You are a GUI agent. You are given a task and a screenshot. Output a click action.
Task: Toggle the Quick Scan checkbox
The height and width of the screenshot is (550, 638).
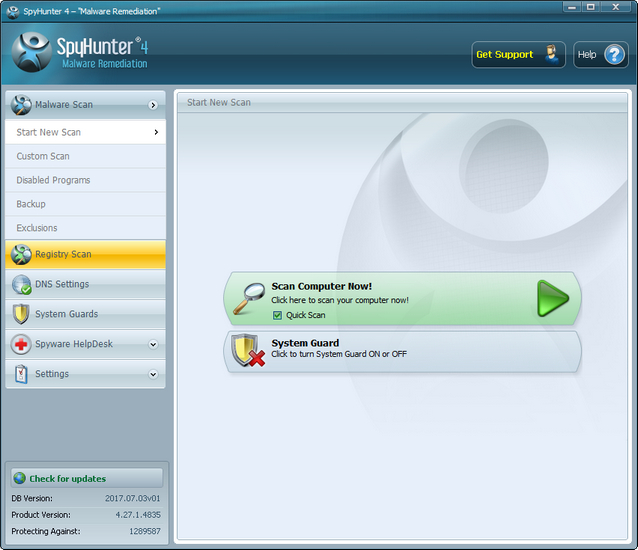point(277,315)
